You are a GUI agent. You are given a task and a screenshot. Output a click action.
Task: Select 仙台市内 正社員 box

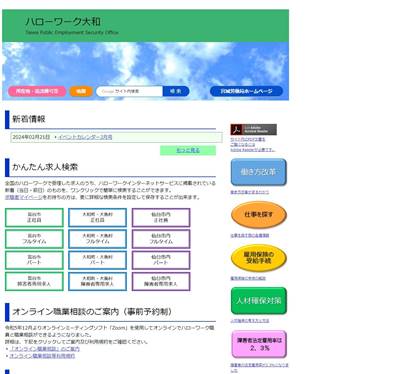click(x=161, y=218)
